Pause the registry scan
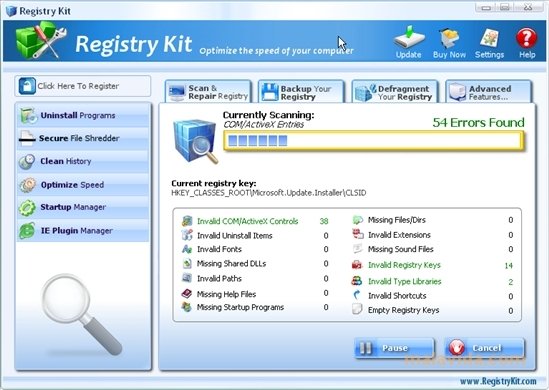 pos(394,348)
